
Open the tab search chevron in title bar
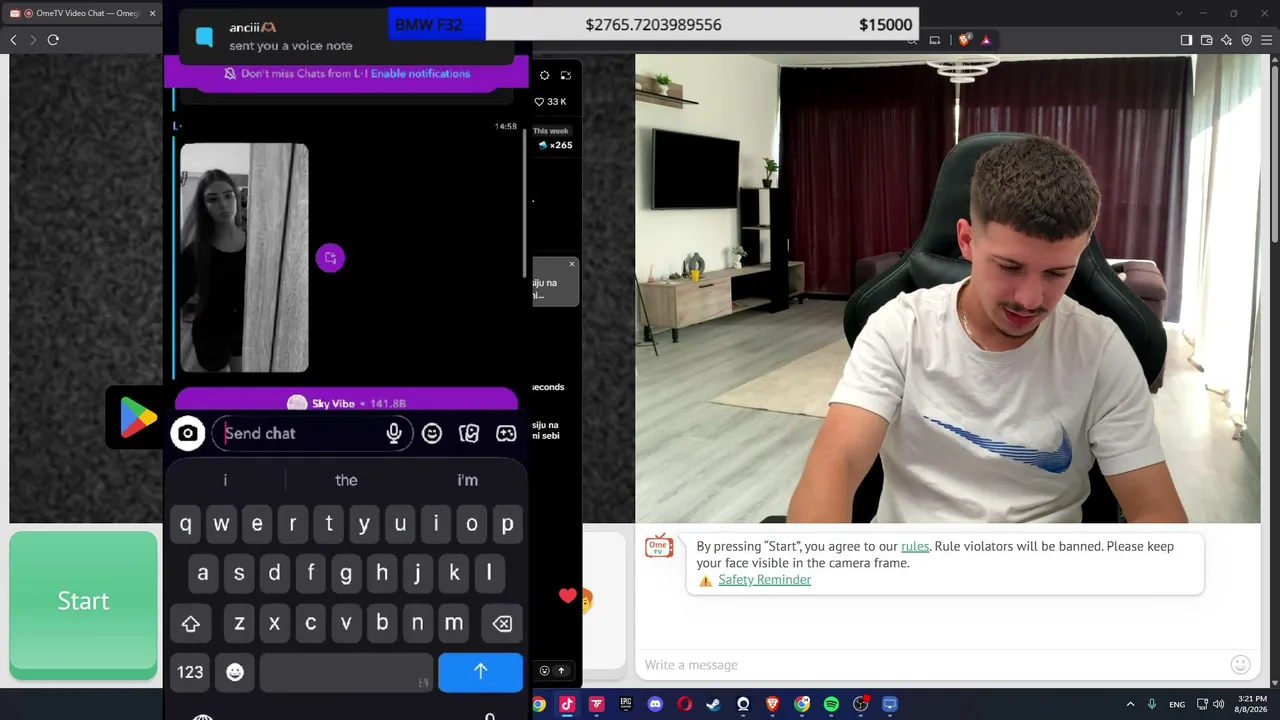1179,13
